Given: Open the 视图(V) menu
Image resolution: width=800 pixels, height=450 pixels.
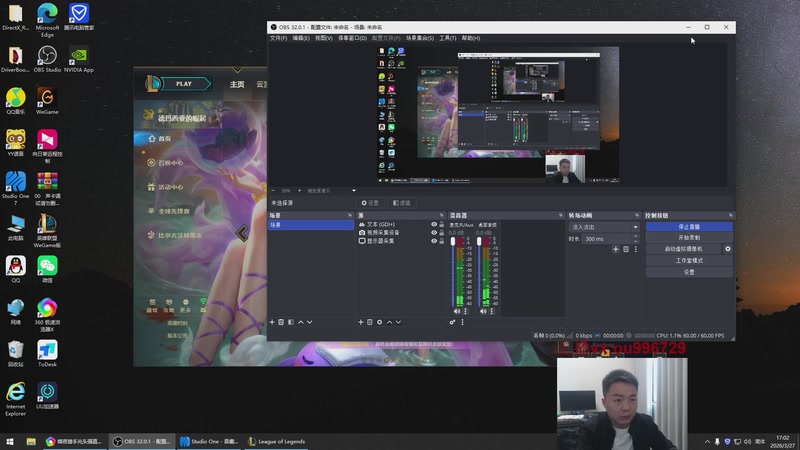Looking at the screenshot, I should (323, 38).
